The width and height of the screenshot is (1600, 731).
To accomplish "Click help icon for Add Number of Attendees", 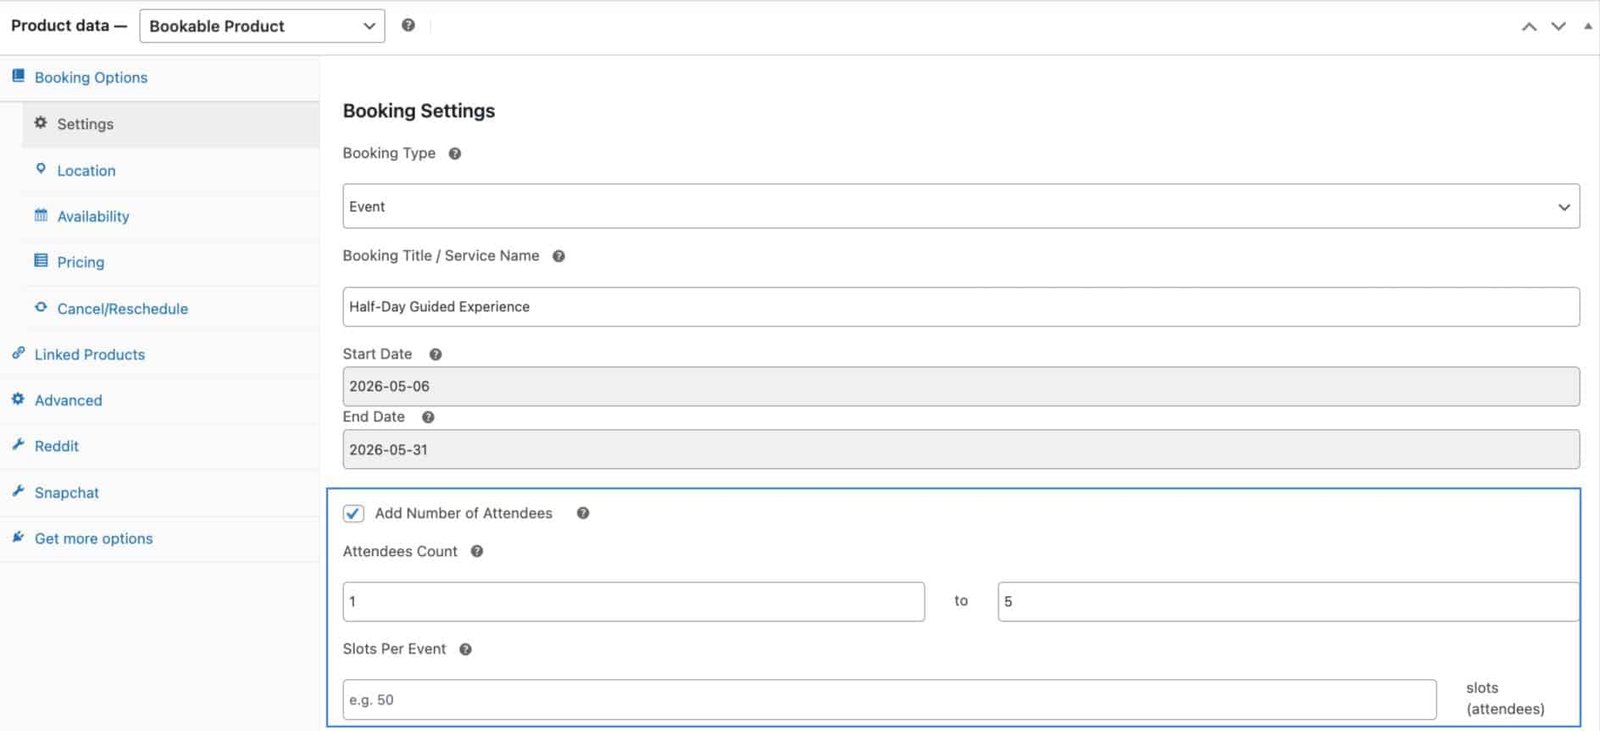I will [x=583, y=513].
